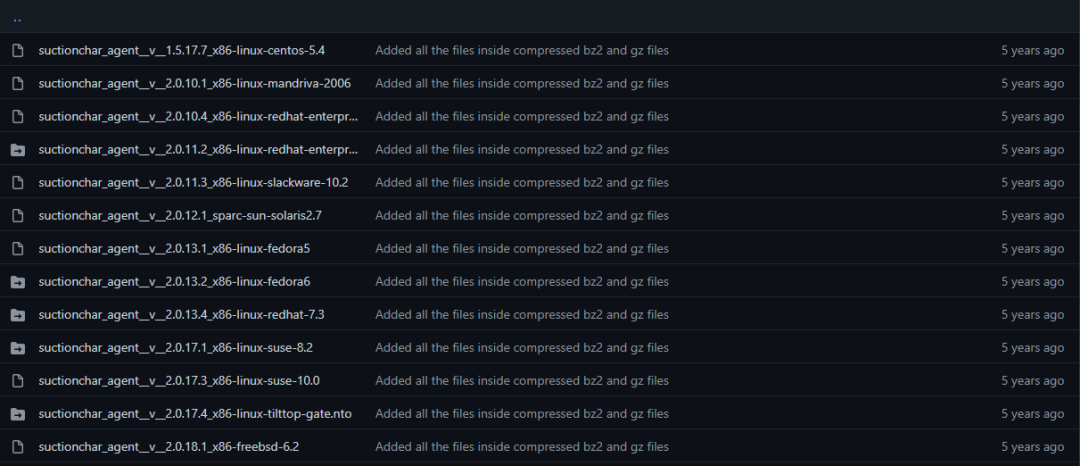The height and width of the screenshot is (466, 1080).
Task: Click '5 years ago' timestamp on slackware row
Action: [x=1032, y=182]
